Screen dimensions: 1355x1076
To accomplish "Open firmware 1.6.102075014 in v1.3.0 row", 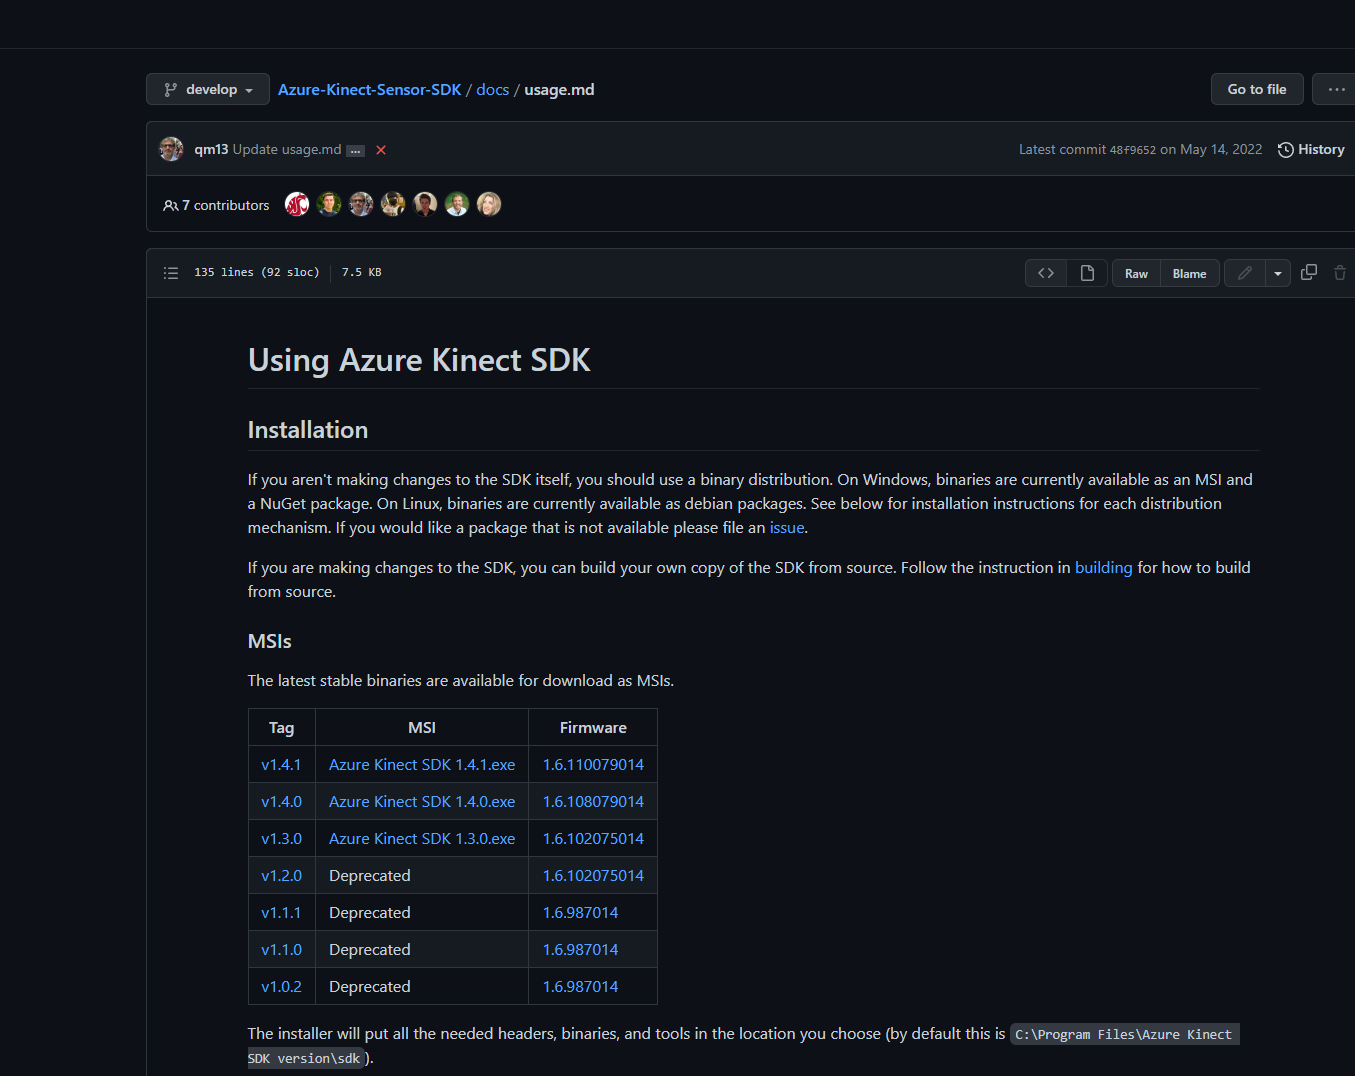I will point(593,838).
